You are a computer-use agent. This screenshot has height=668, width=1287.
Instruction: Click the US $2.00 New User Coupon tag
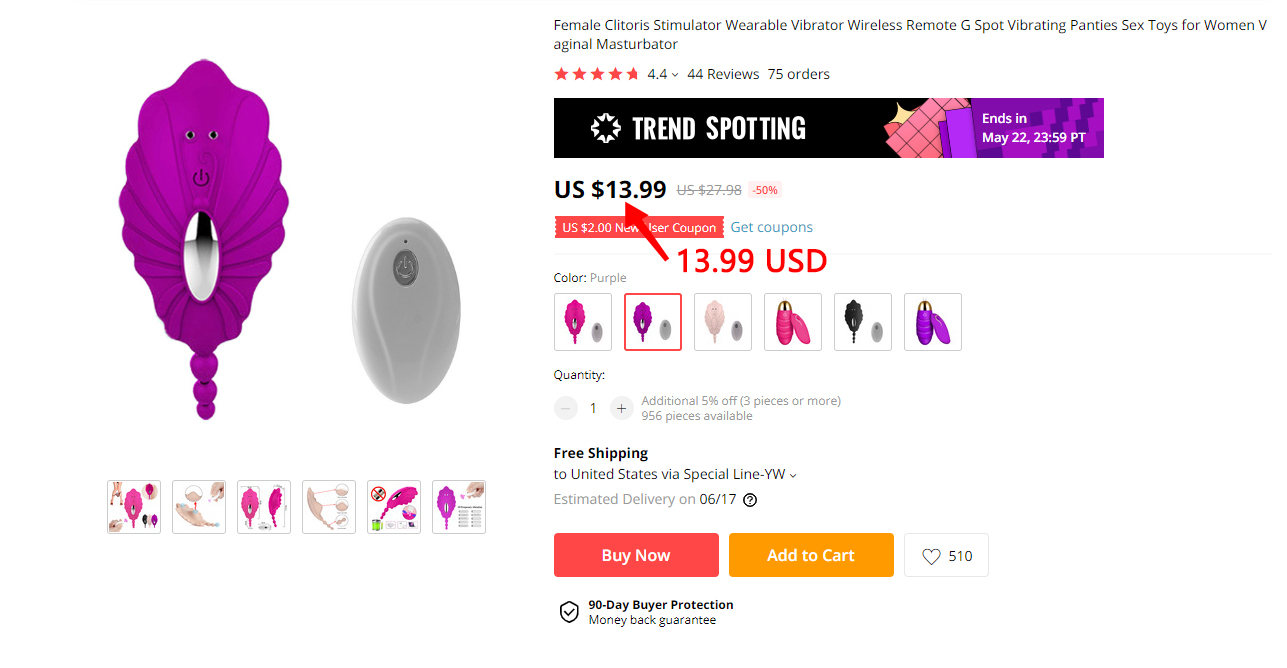coord(639,227)
